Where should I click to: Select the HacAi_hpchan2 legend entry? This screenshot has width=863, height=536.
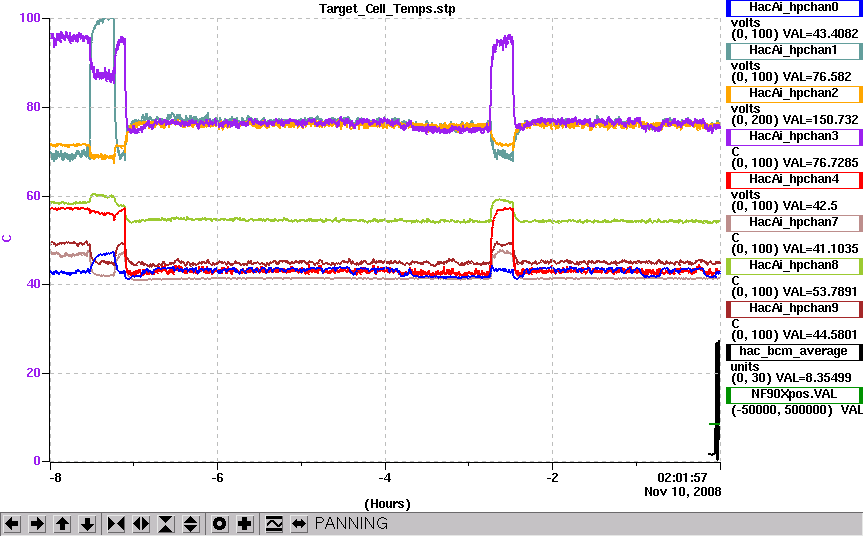(794, 93)
